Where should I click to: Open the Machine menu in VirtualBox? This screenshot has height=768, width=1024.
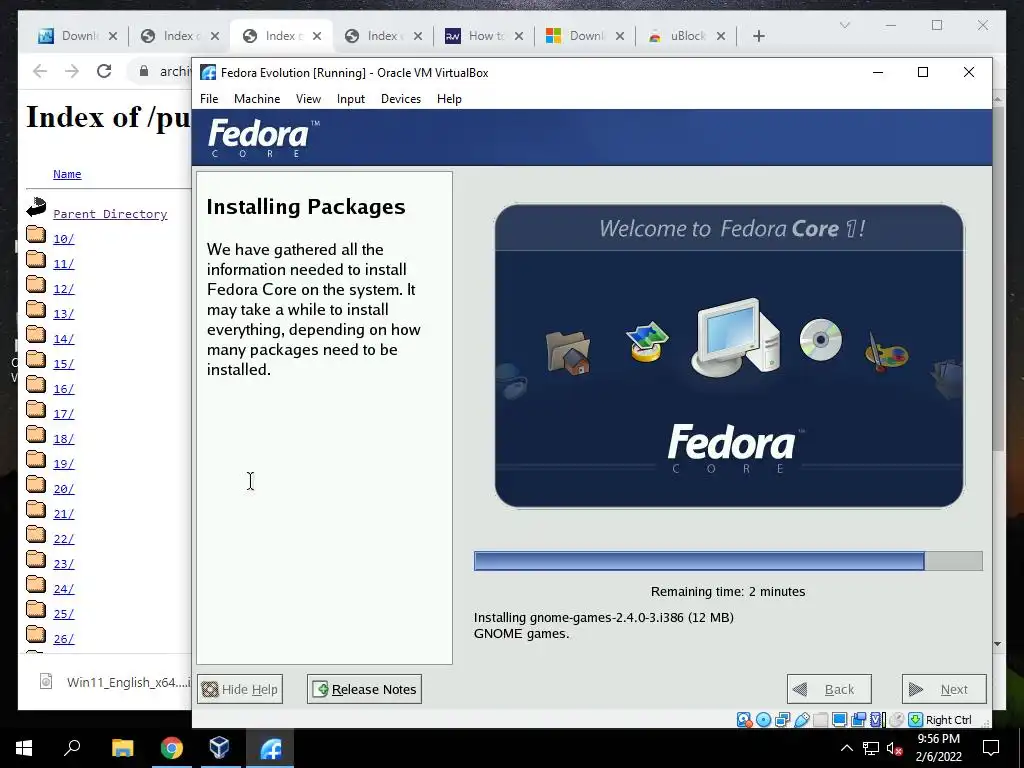click(x=257, y=99)
